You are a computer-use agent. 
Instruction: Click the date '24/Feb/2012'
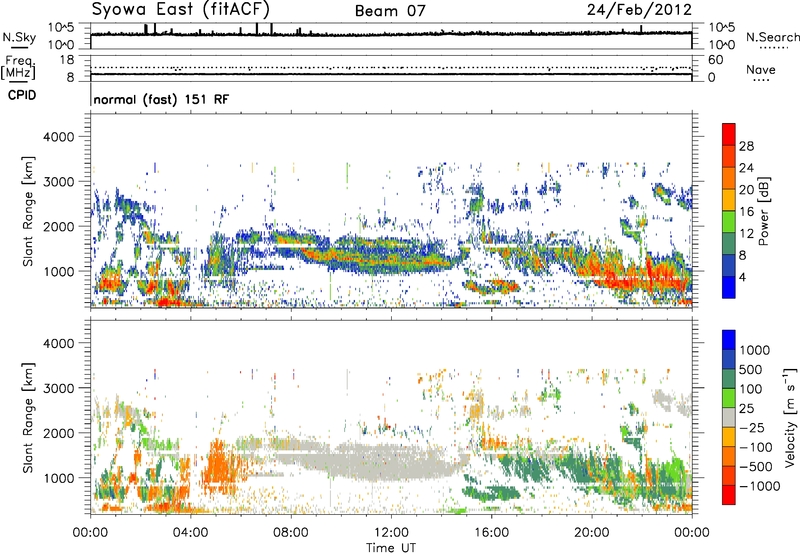click(639, 10)
